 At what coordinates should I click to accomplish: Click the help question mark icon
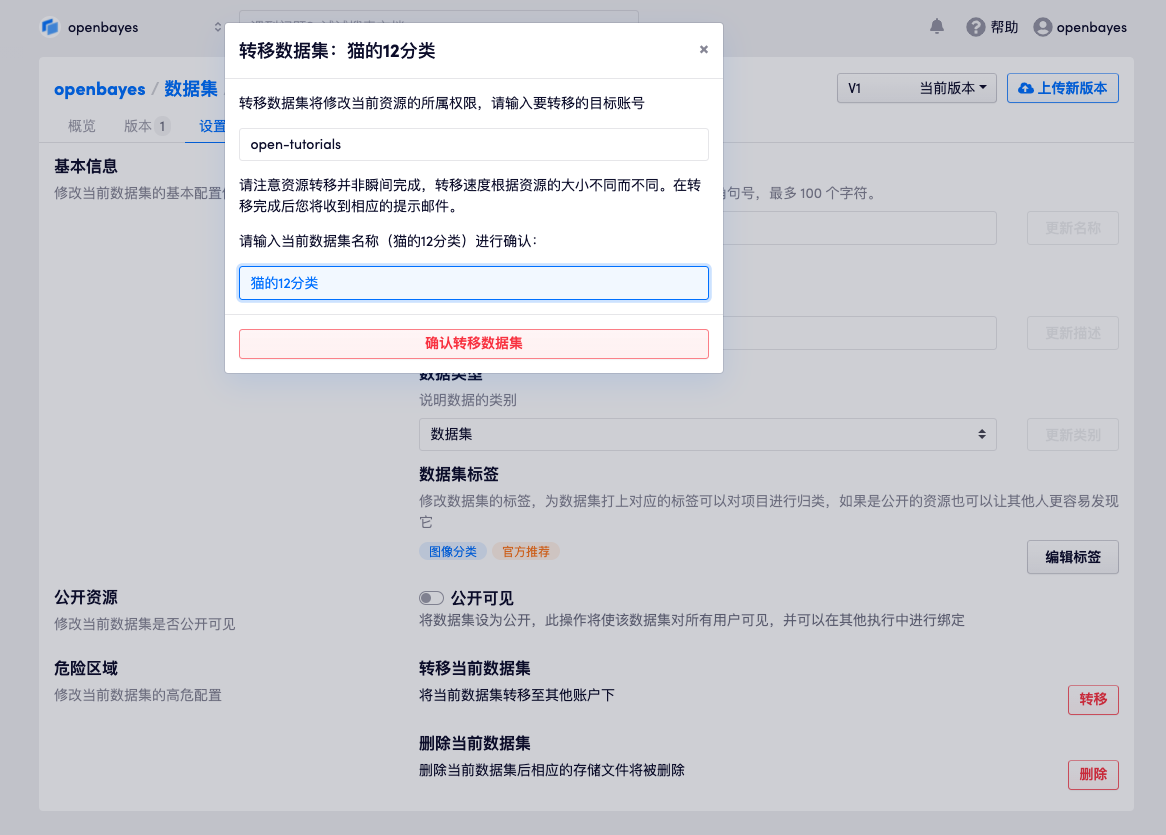pyautogui.click(x=976, y=27)
